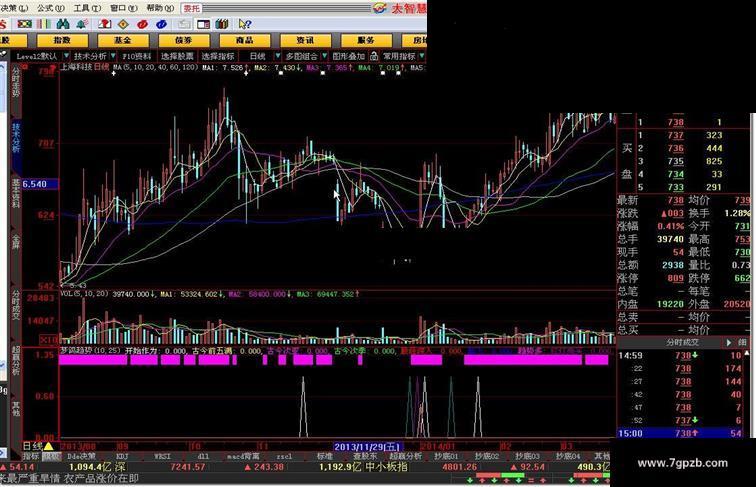
Task: Open the 窗口 menu
Action: tap(123, 8)
